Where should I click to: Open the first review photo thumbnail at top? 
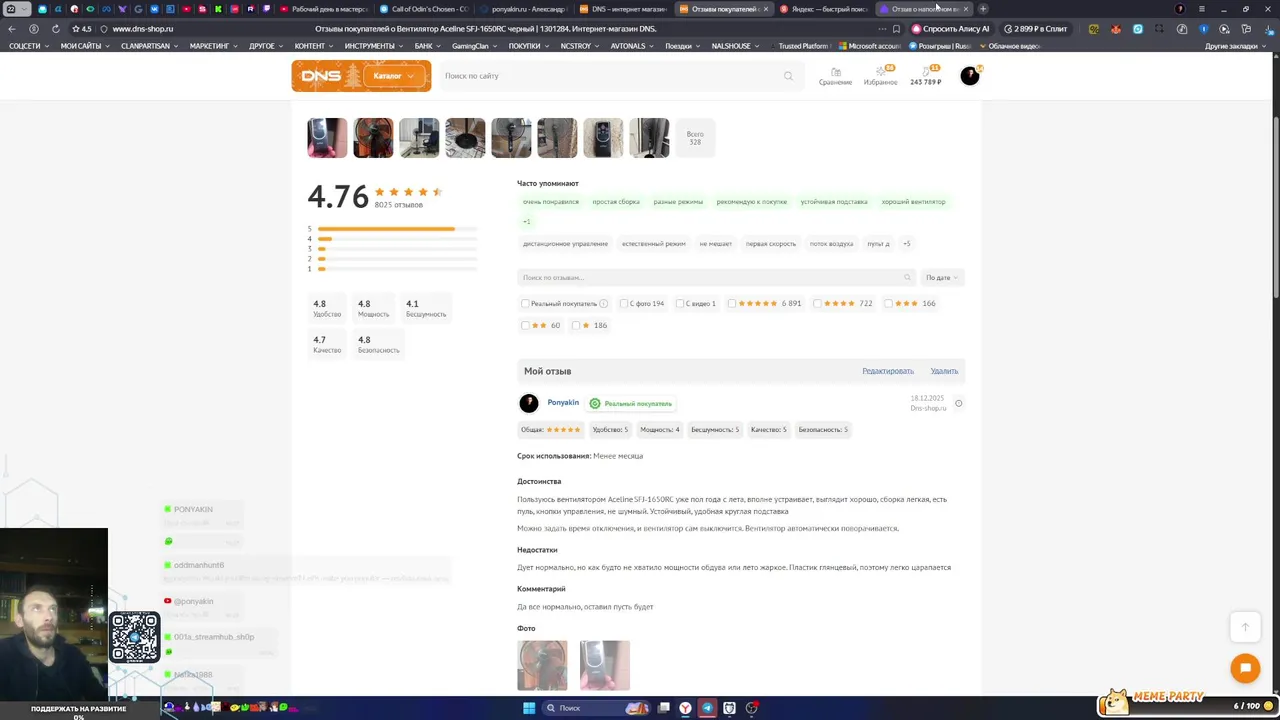click(x=327, y=138)
